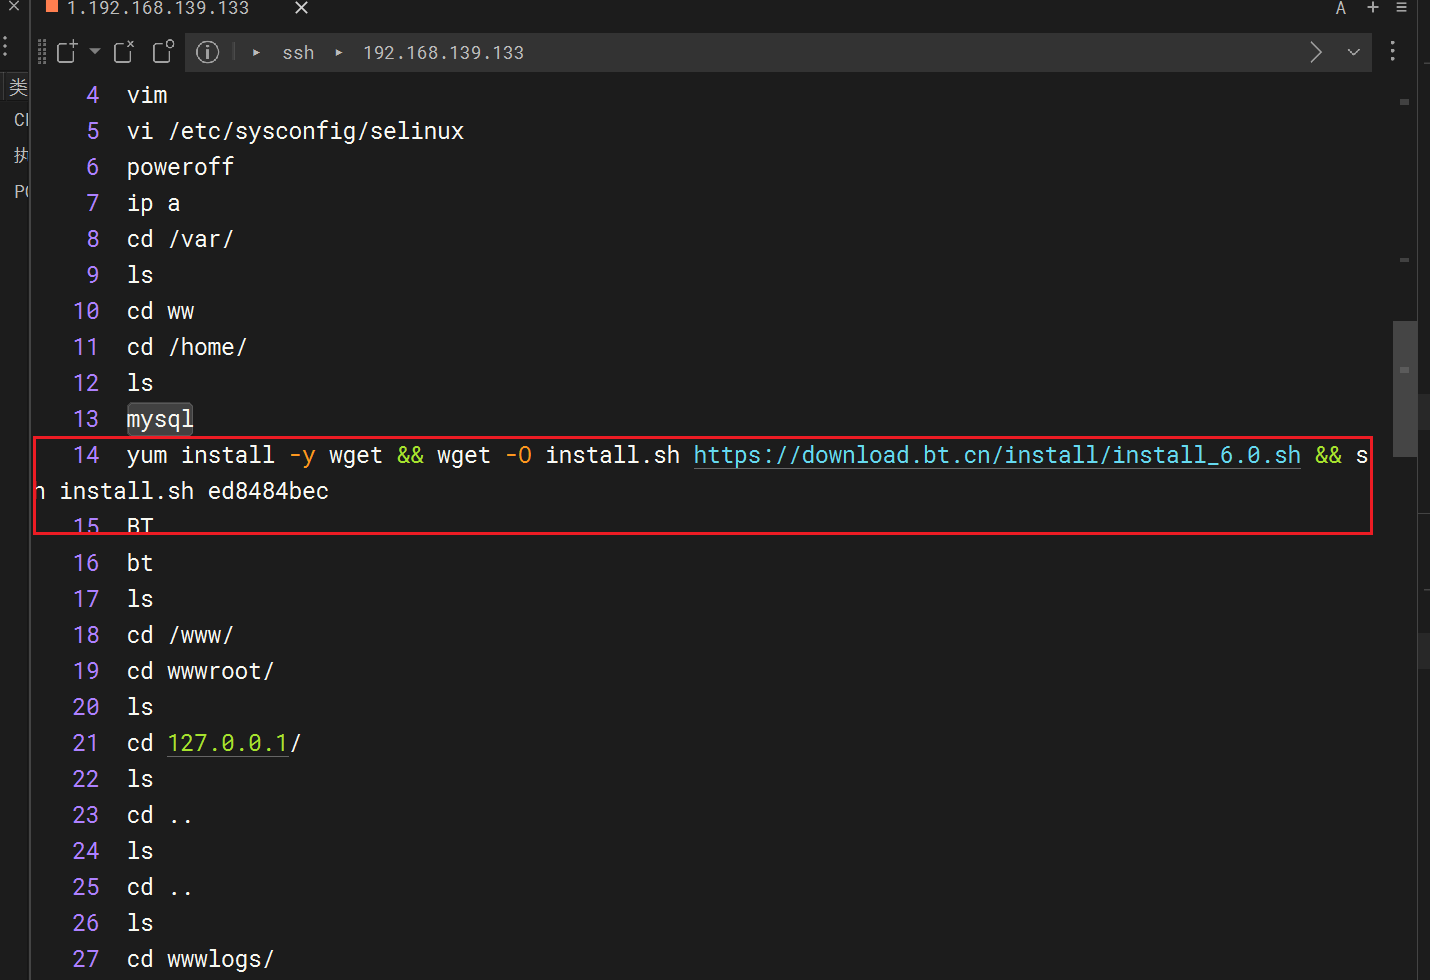
Task: Click the toolbar drag handle grip
Action: [x=42, y=52]
